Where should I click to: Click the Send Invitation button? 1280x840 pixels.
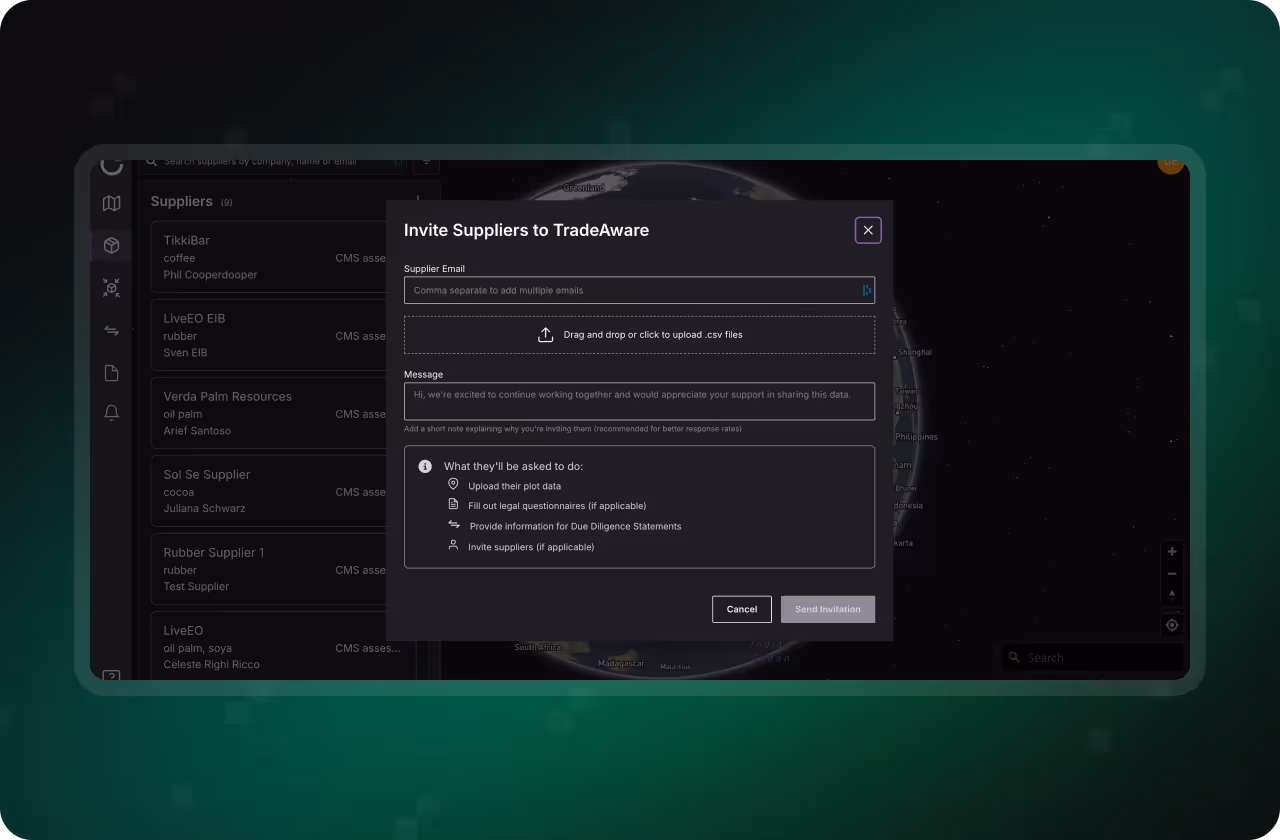(x=828, y=609)
